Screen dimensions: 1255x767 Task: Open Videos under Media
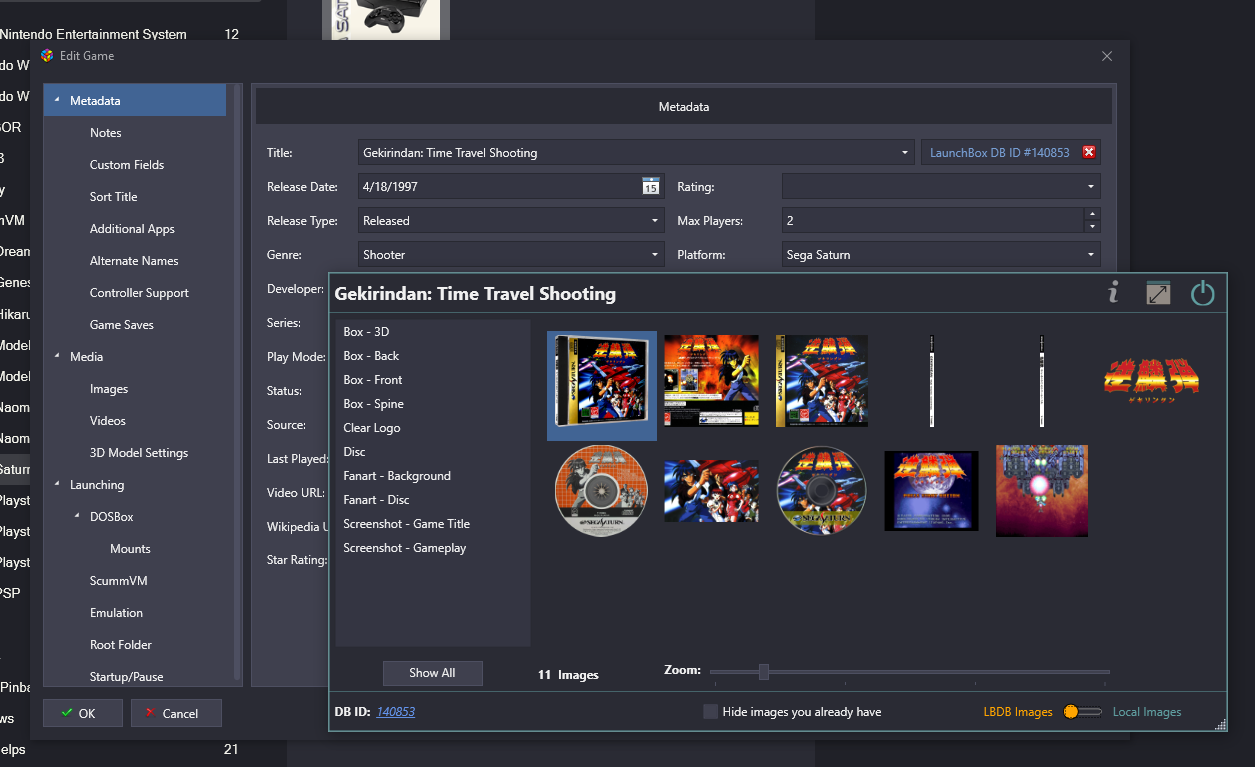coord(108,421)
